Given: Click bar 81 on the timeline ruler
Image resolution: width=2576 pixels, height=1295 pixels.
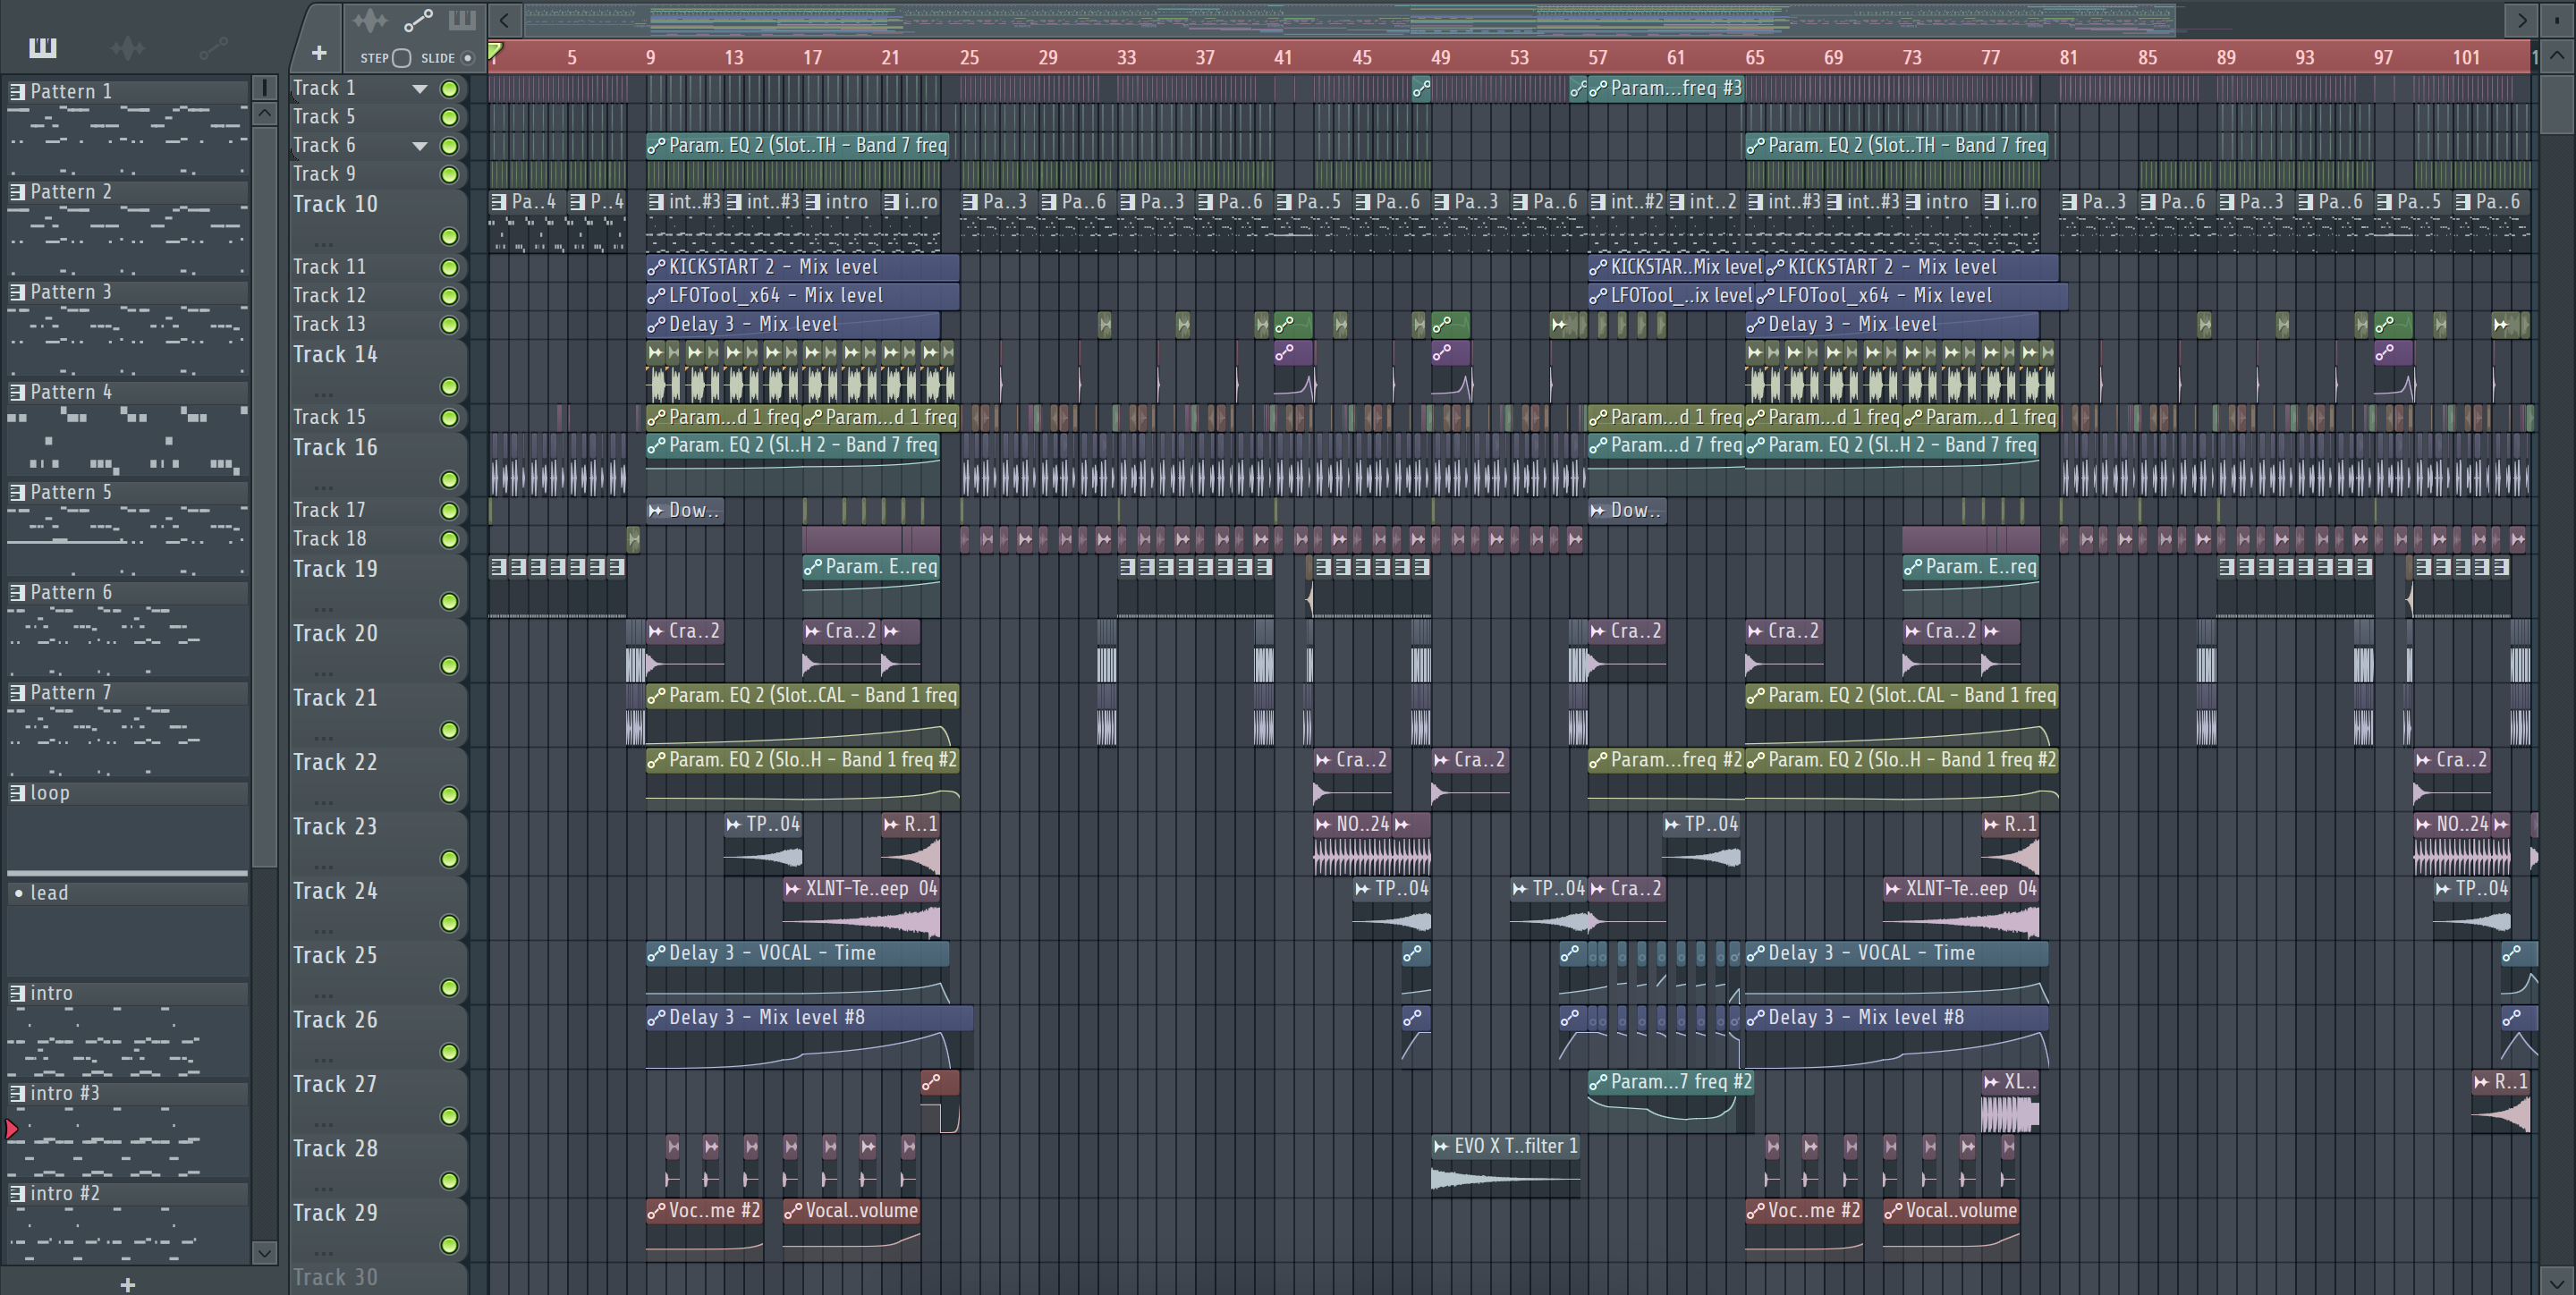Looking at the screenshot, I should [x=2068, y=57].
